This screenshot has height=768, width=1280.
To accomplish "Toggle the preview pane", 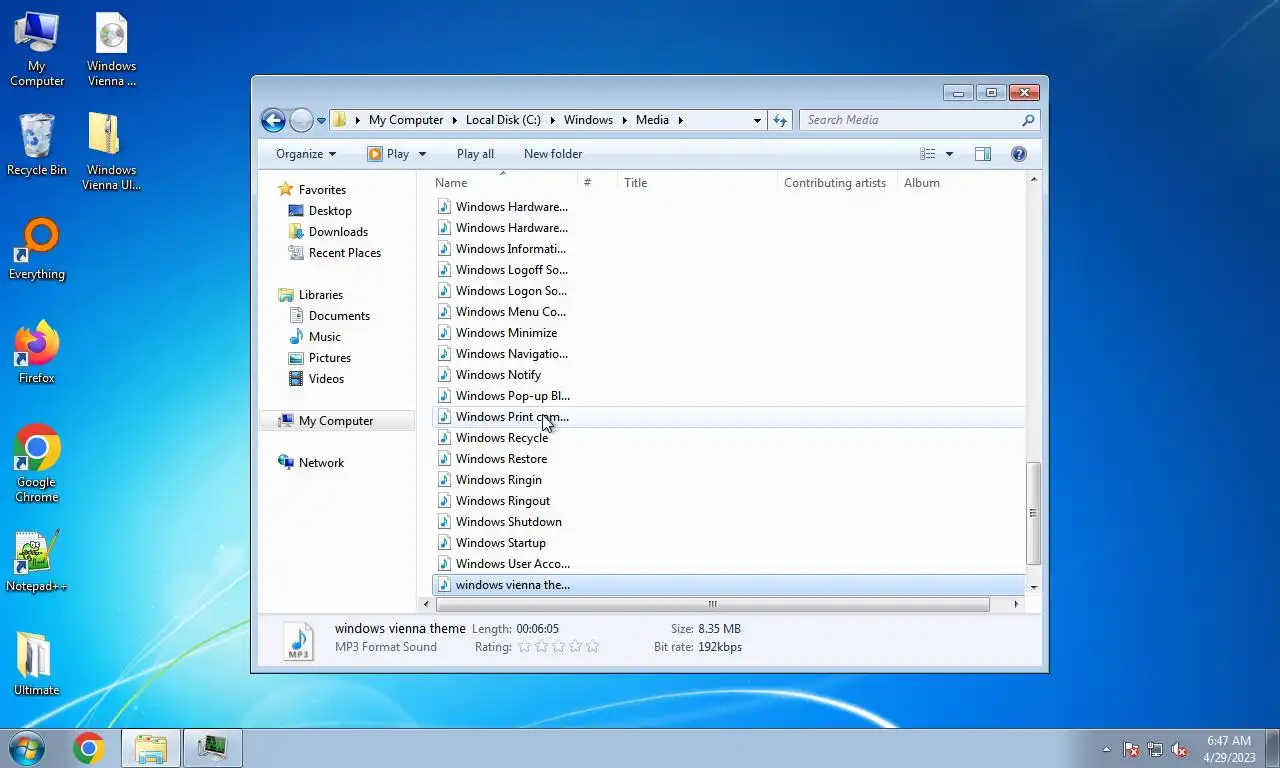I will pyautogui.click(x=983, y=154).
